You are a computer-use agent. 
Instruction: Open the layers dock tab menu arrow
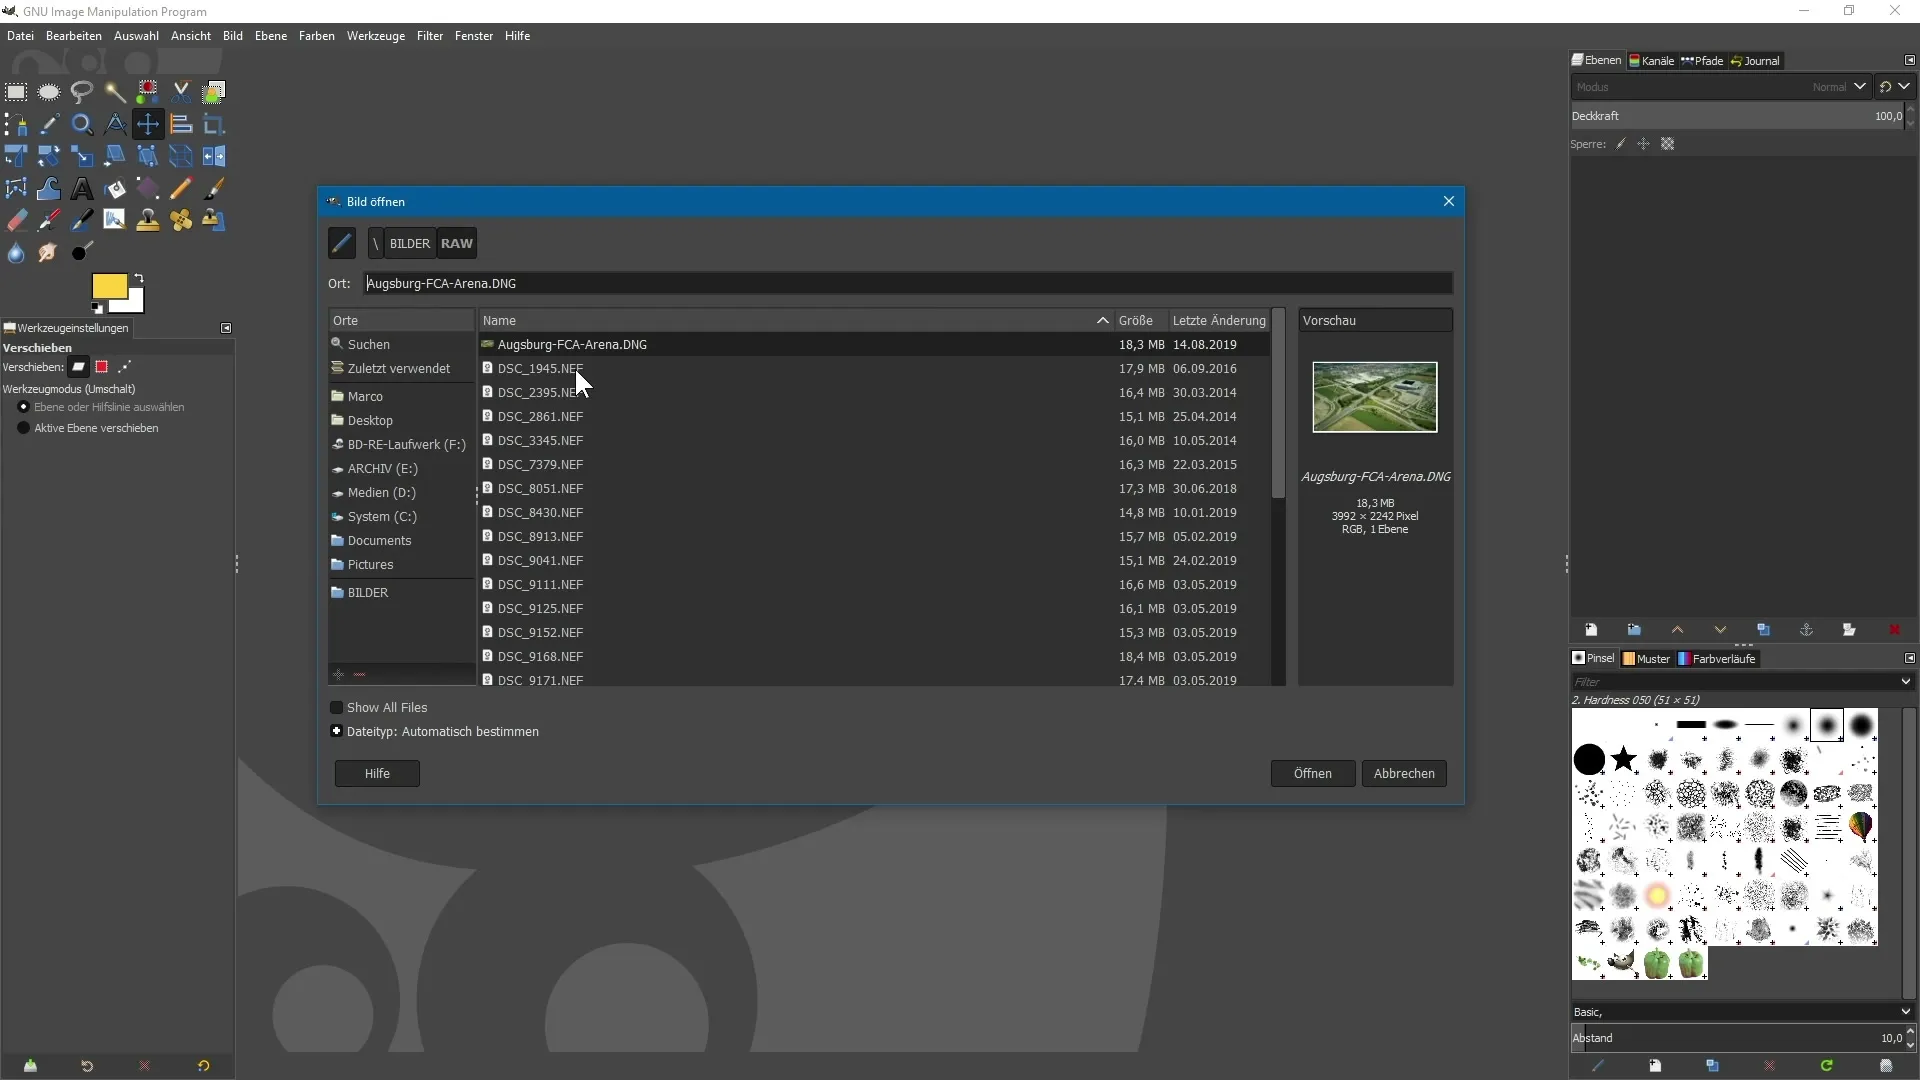(1909, 60)
